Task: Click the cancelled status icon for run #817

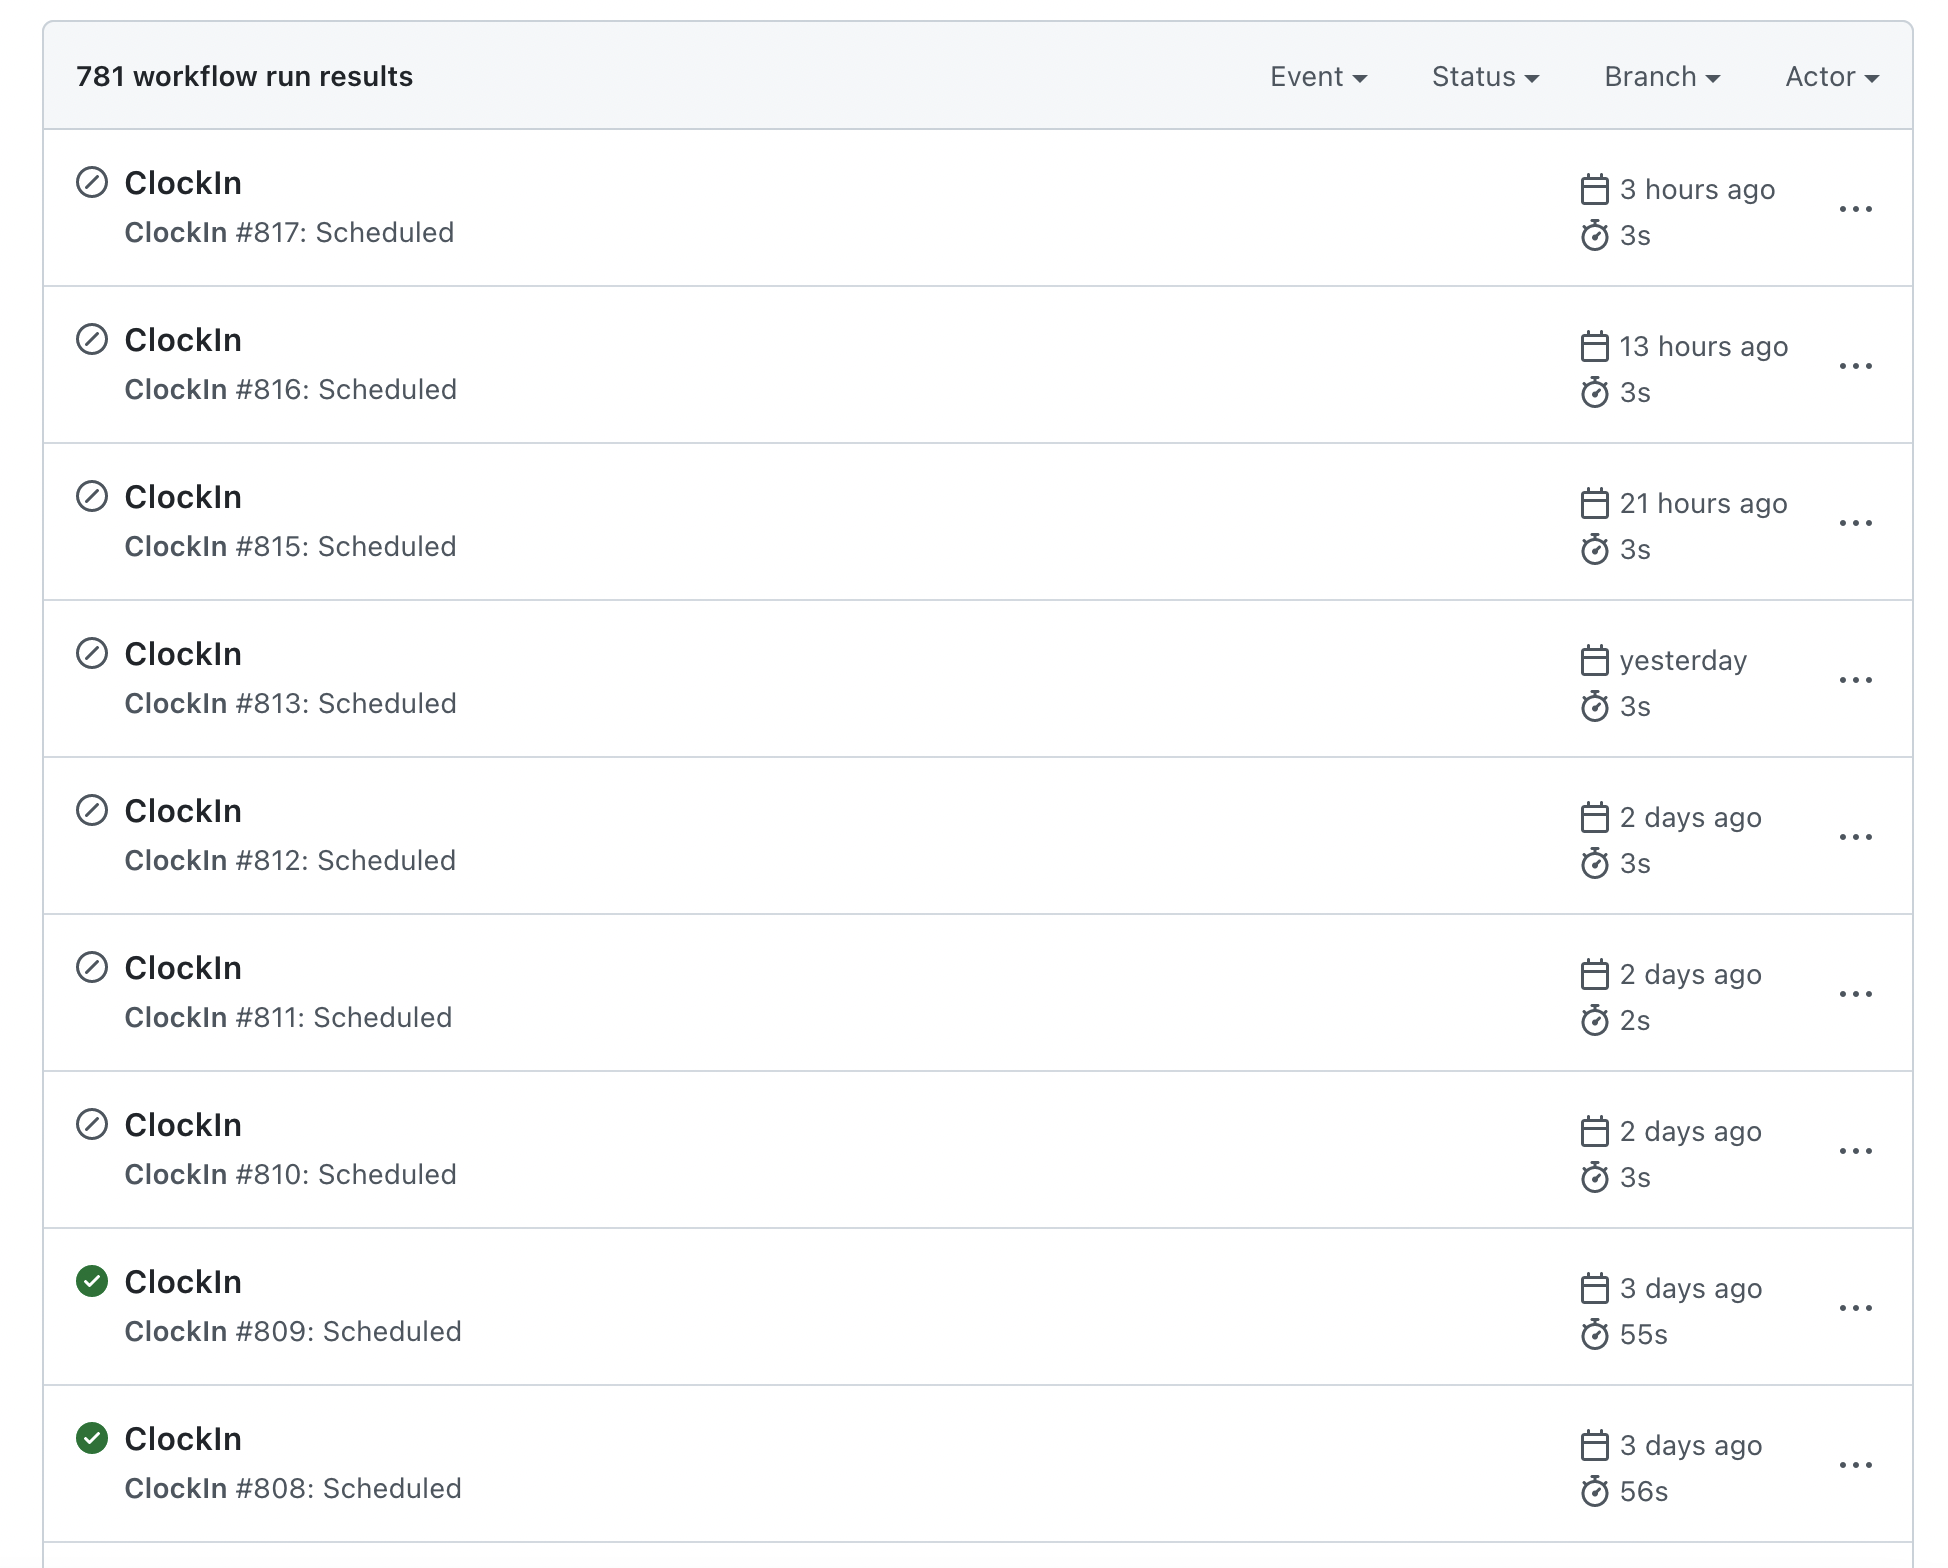Action: (92, 183)
